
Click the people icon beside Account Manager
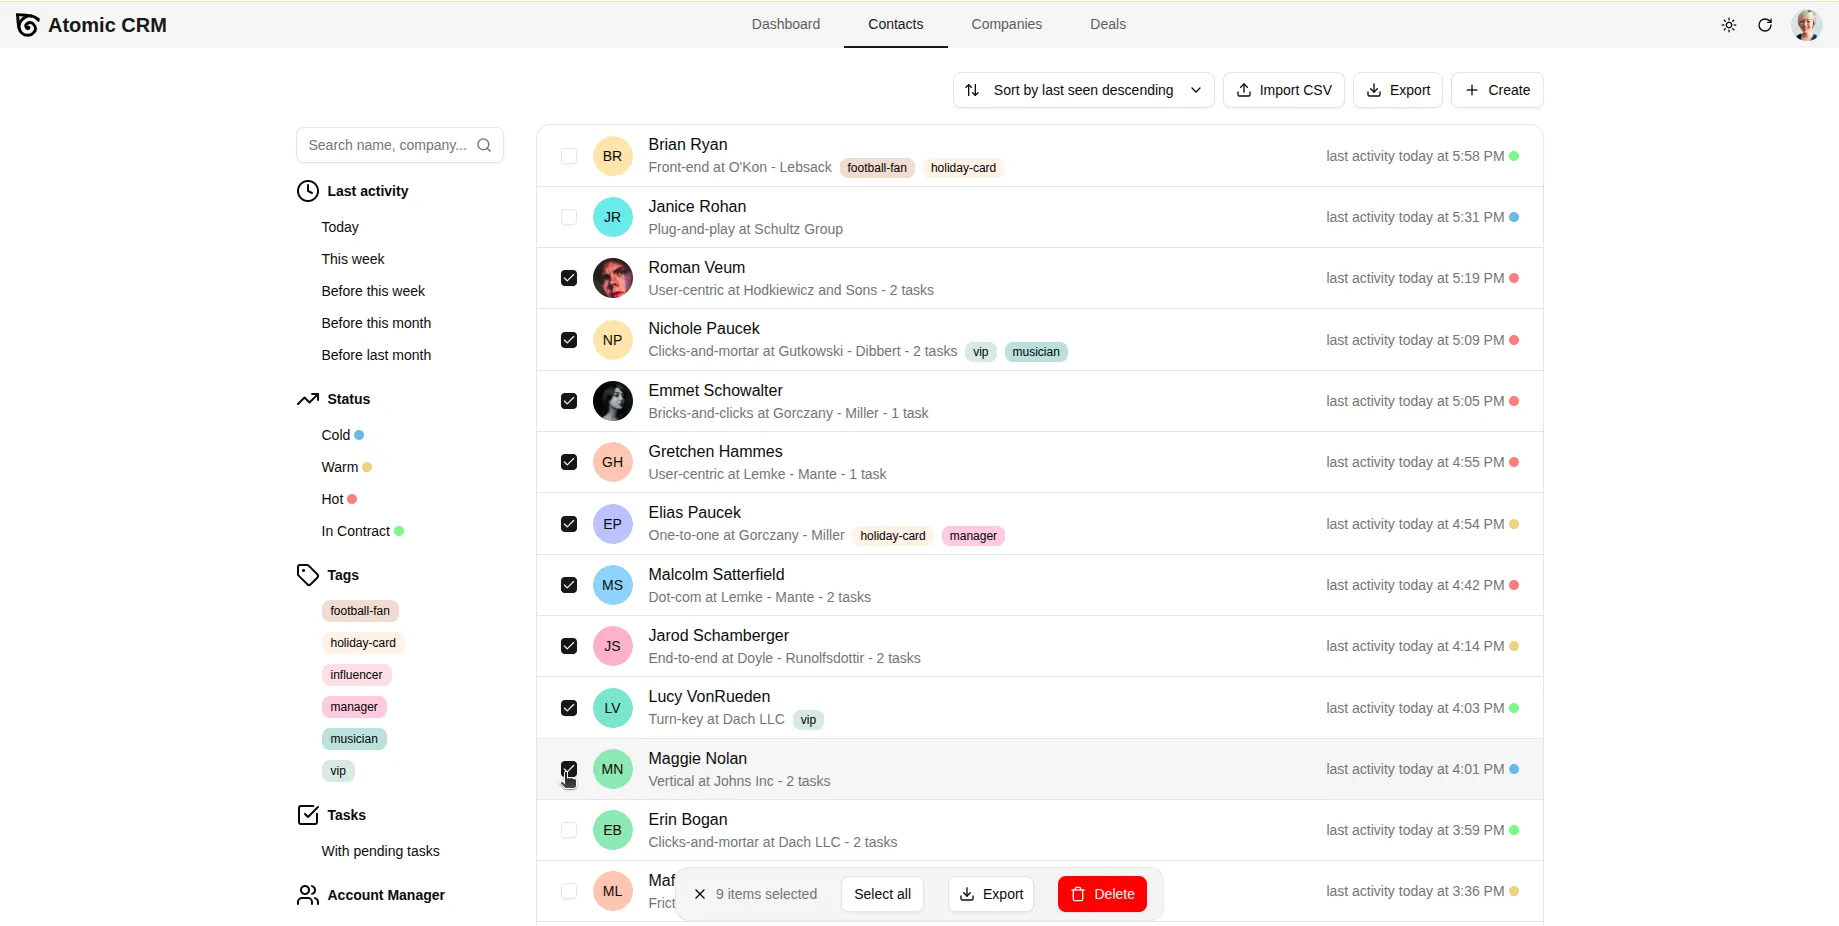click(307, 895)
